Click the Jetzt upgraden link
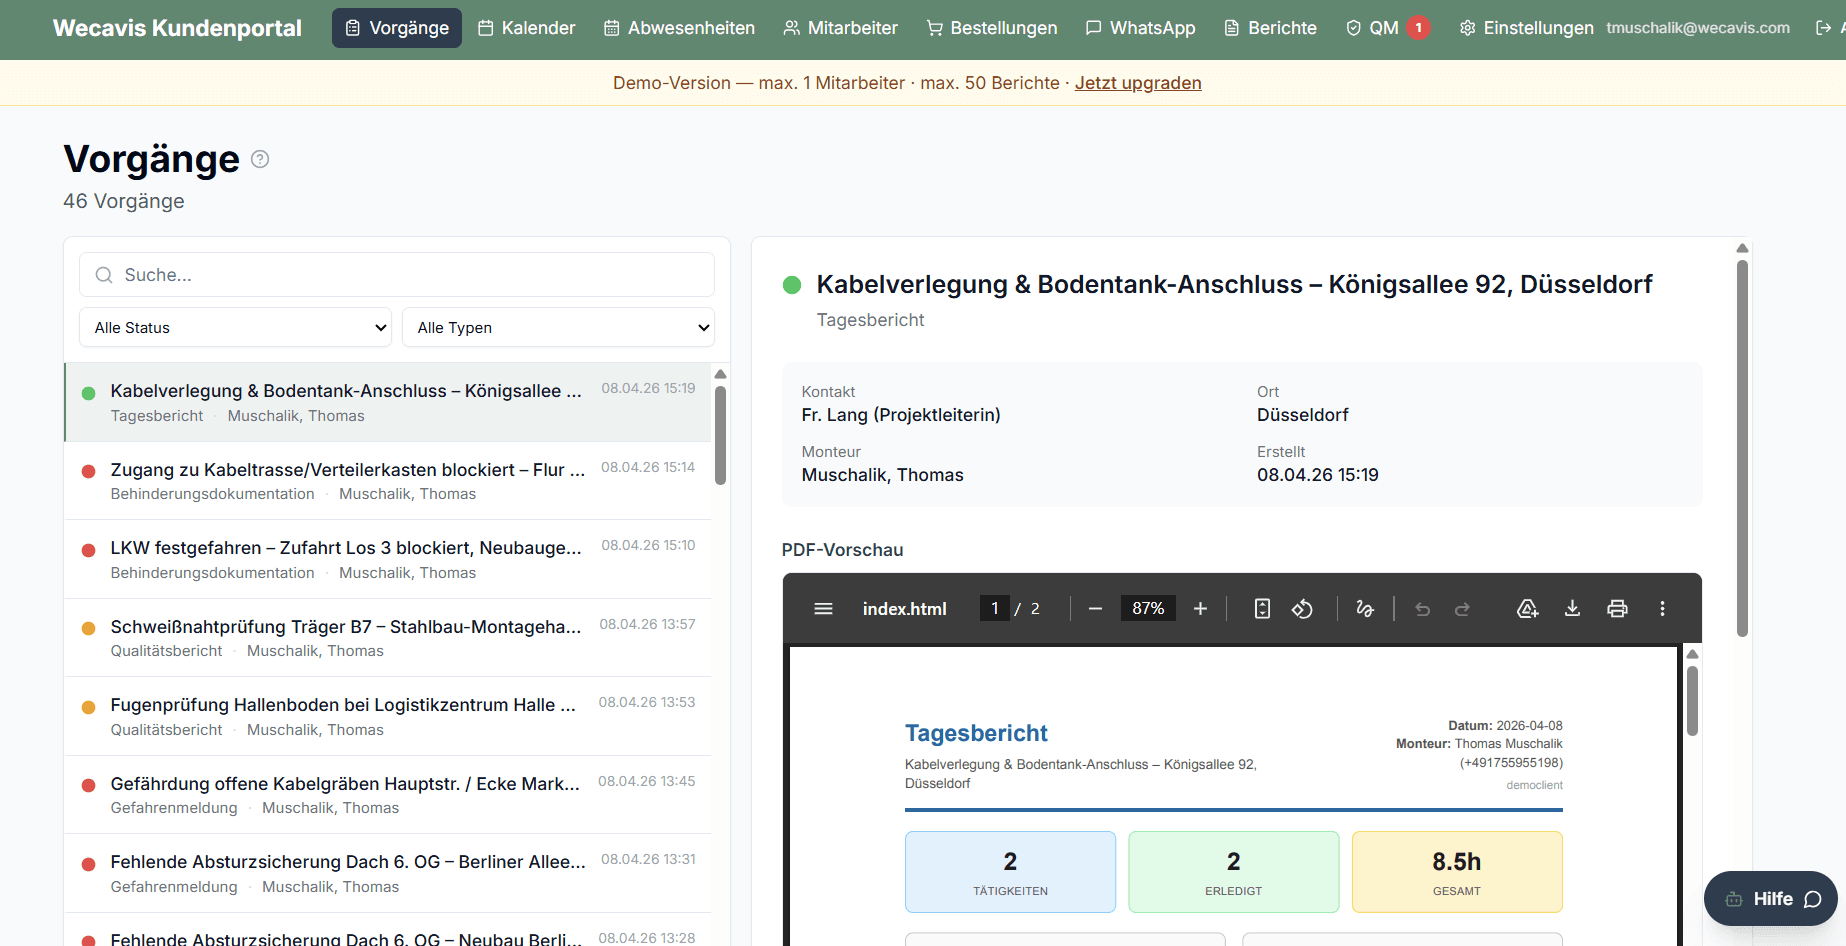1846x946 pixels. [x=1138, y=83]
